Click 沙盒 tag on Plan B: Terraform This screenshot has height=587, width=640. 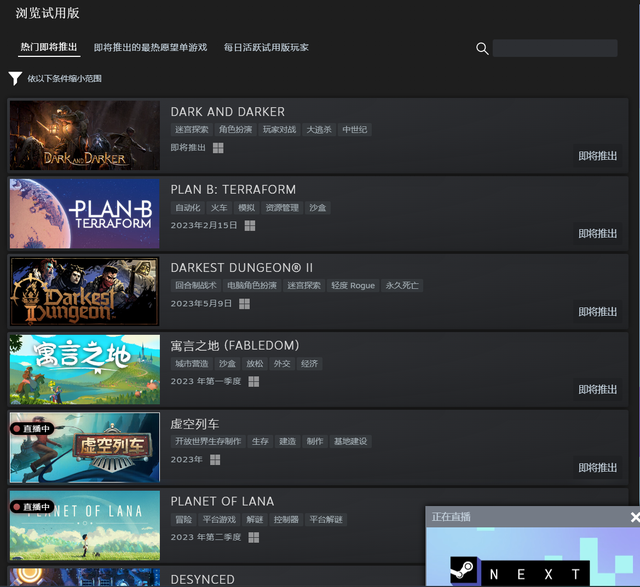point(318,208)
